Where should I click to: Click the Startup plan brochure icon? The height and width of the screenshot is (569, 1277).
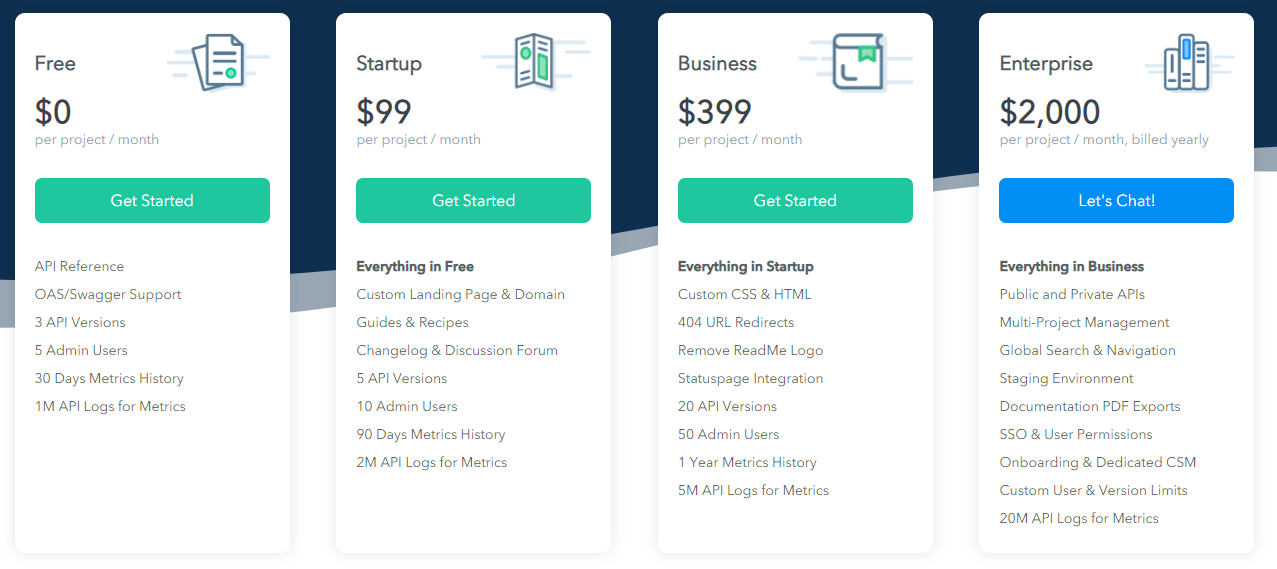click(535, 62)
